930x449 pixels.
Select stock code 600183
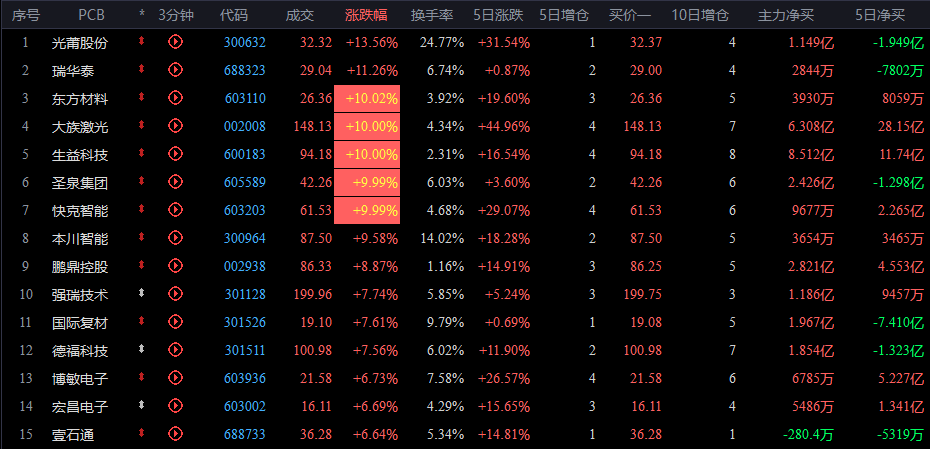click(x=245, y=155)
